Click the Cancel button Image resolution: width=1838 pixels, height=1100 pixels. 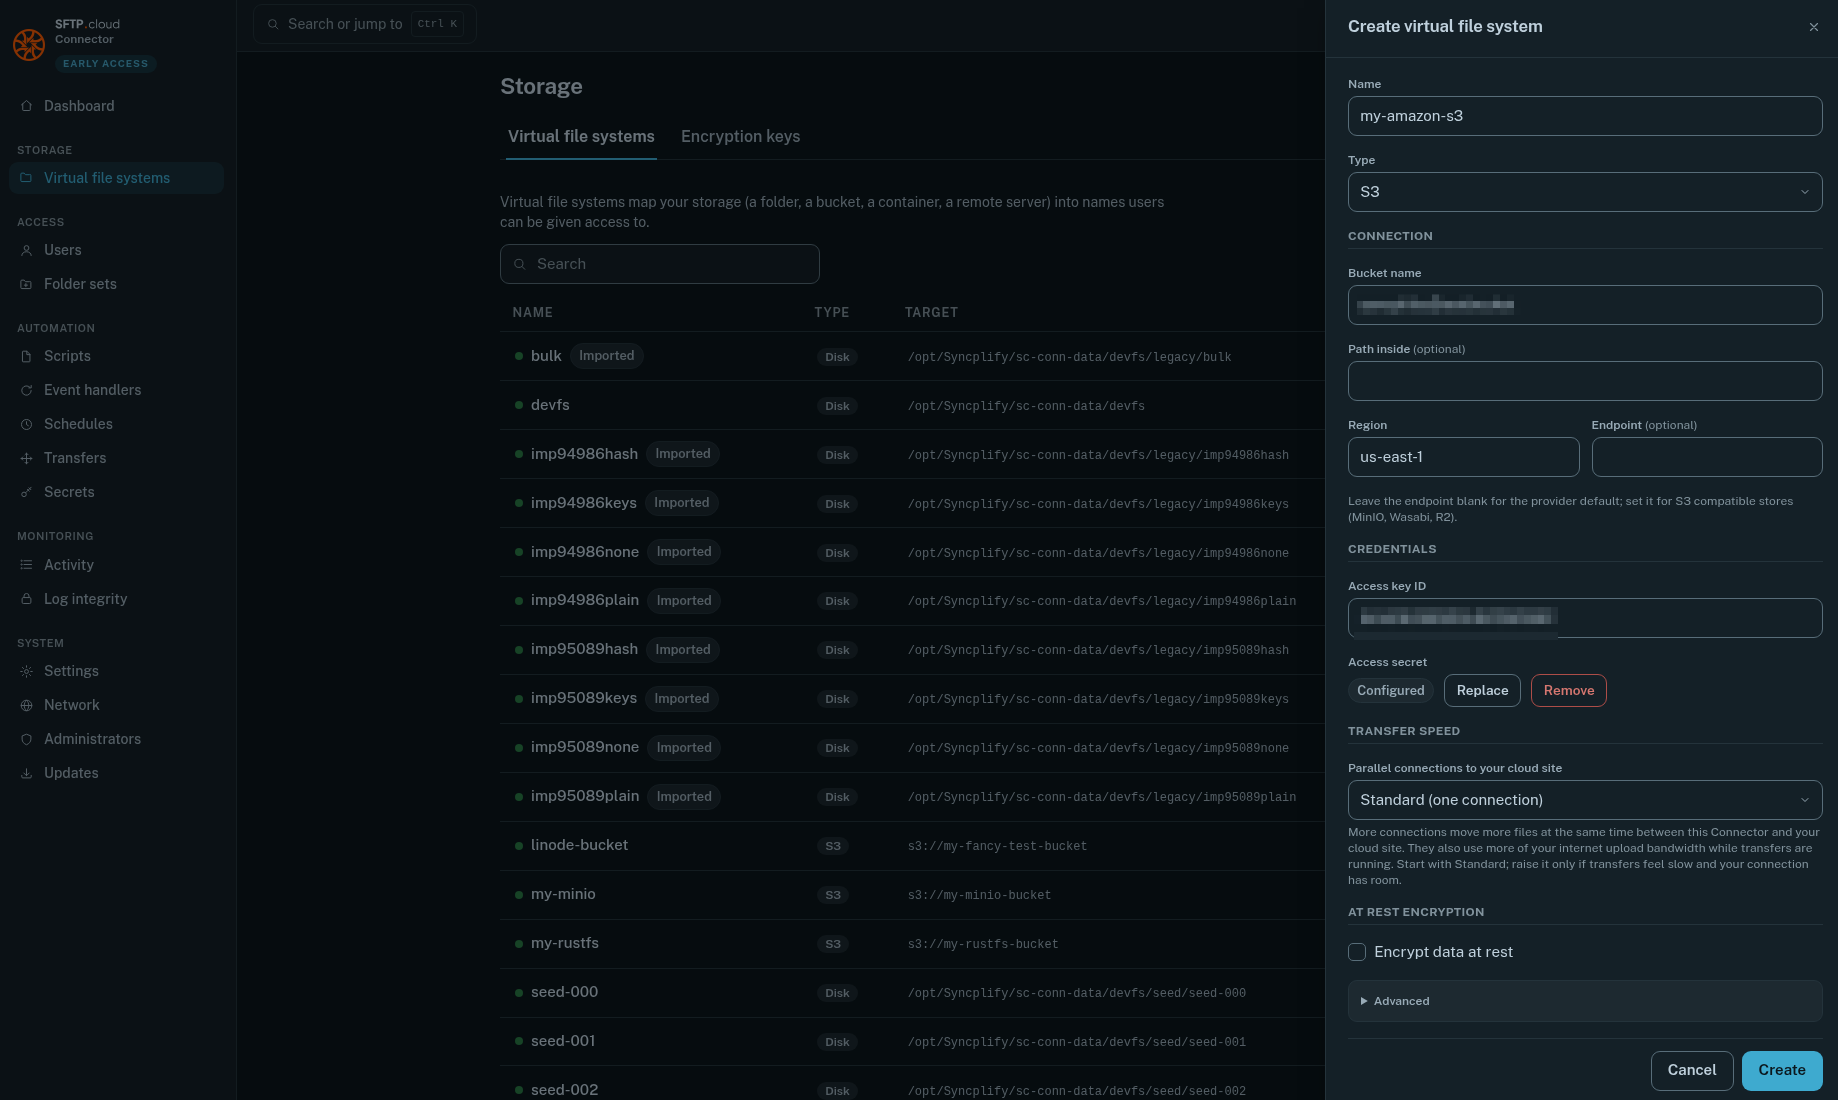coord(1691,1070)
